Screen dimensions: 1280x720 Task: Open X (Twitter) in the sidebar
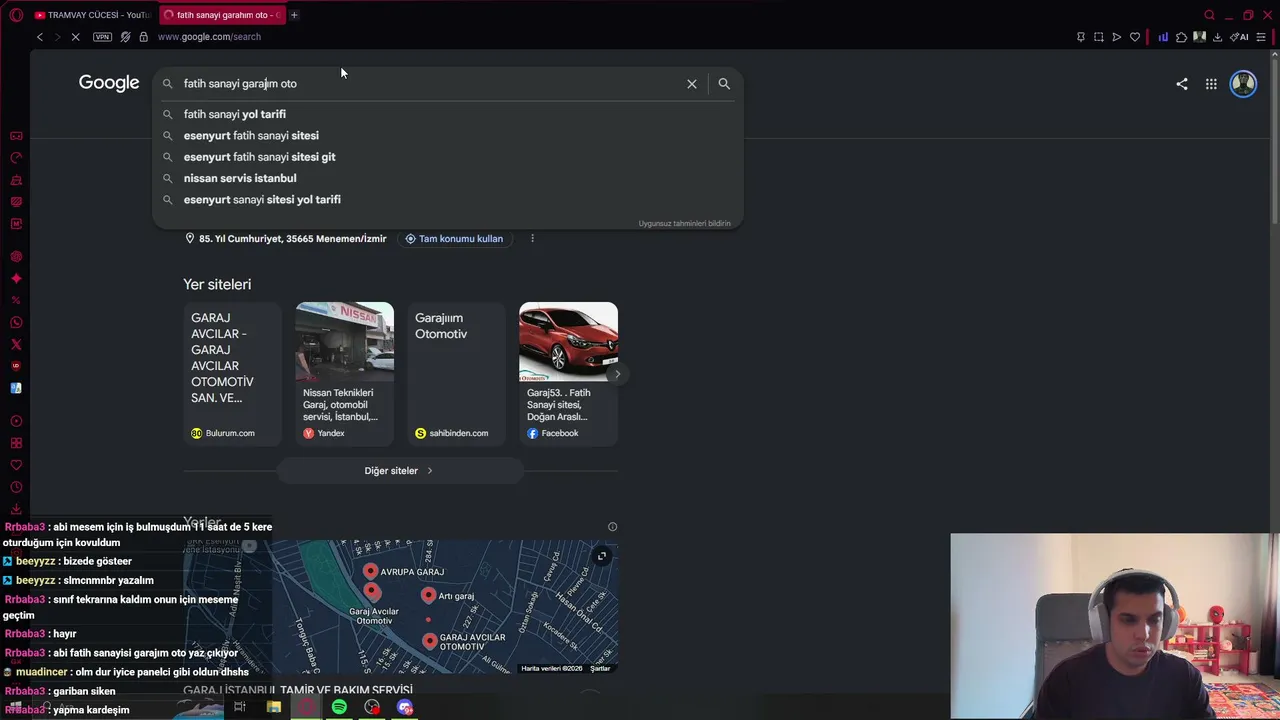16,344
